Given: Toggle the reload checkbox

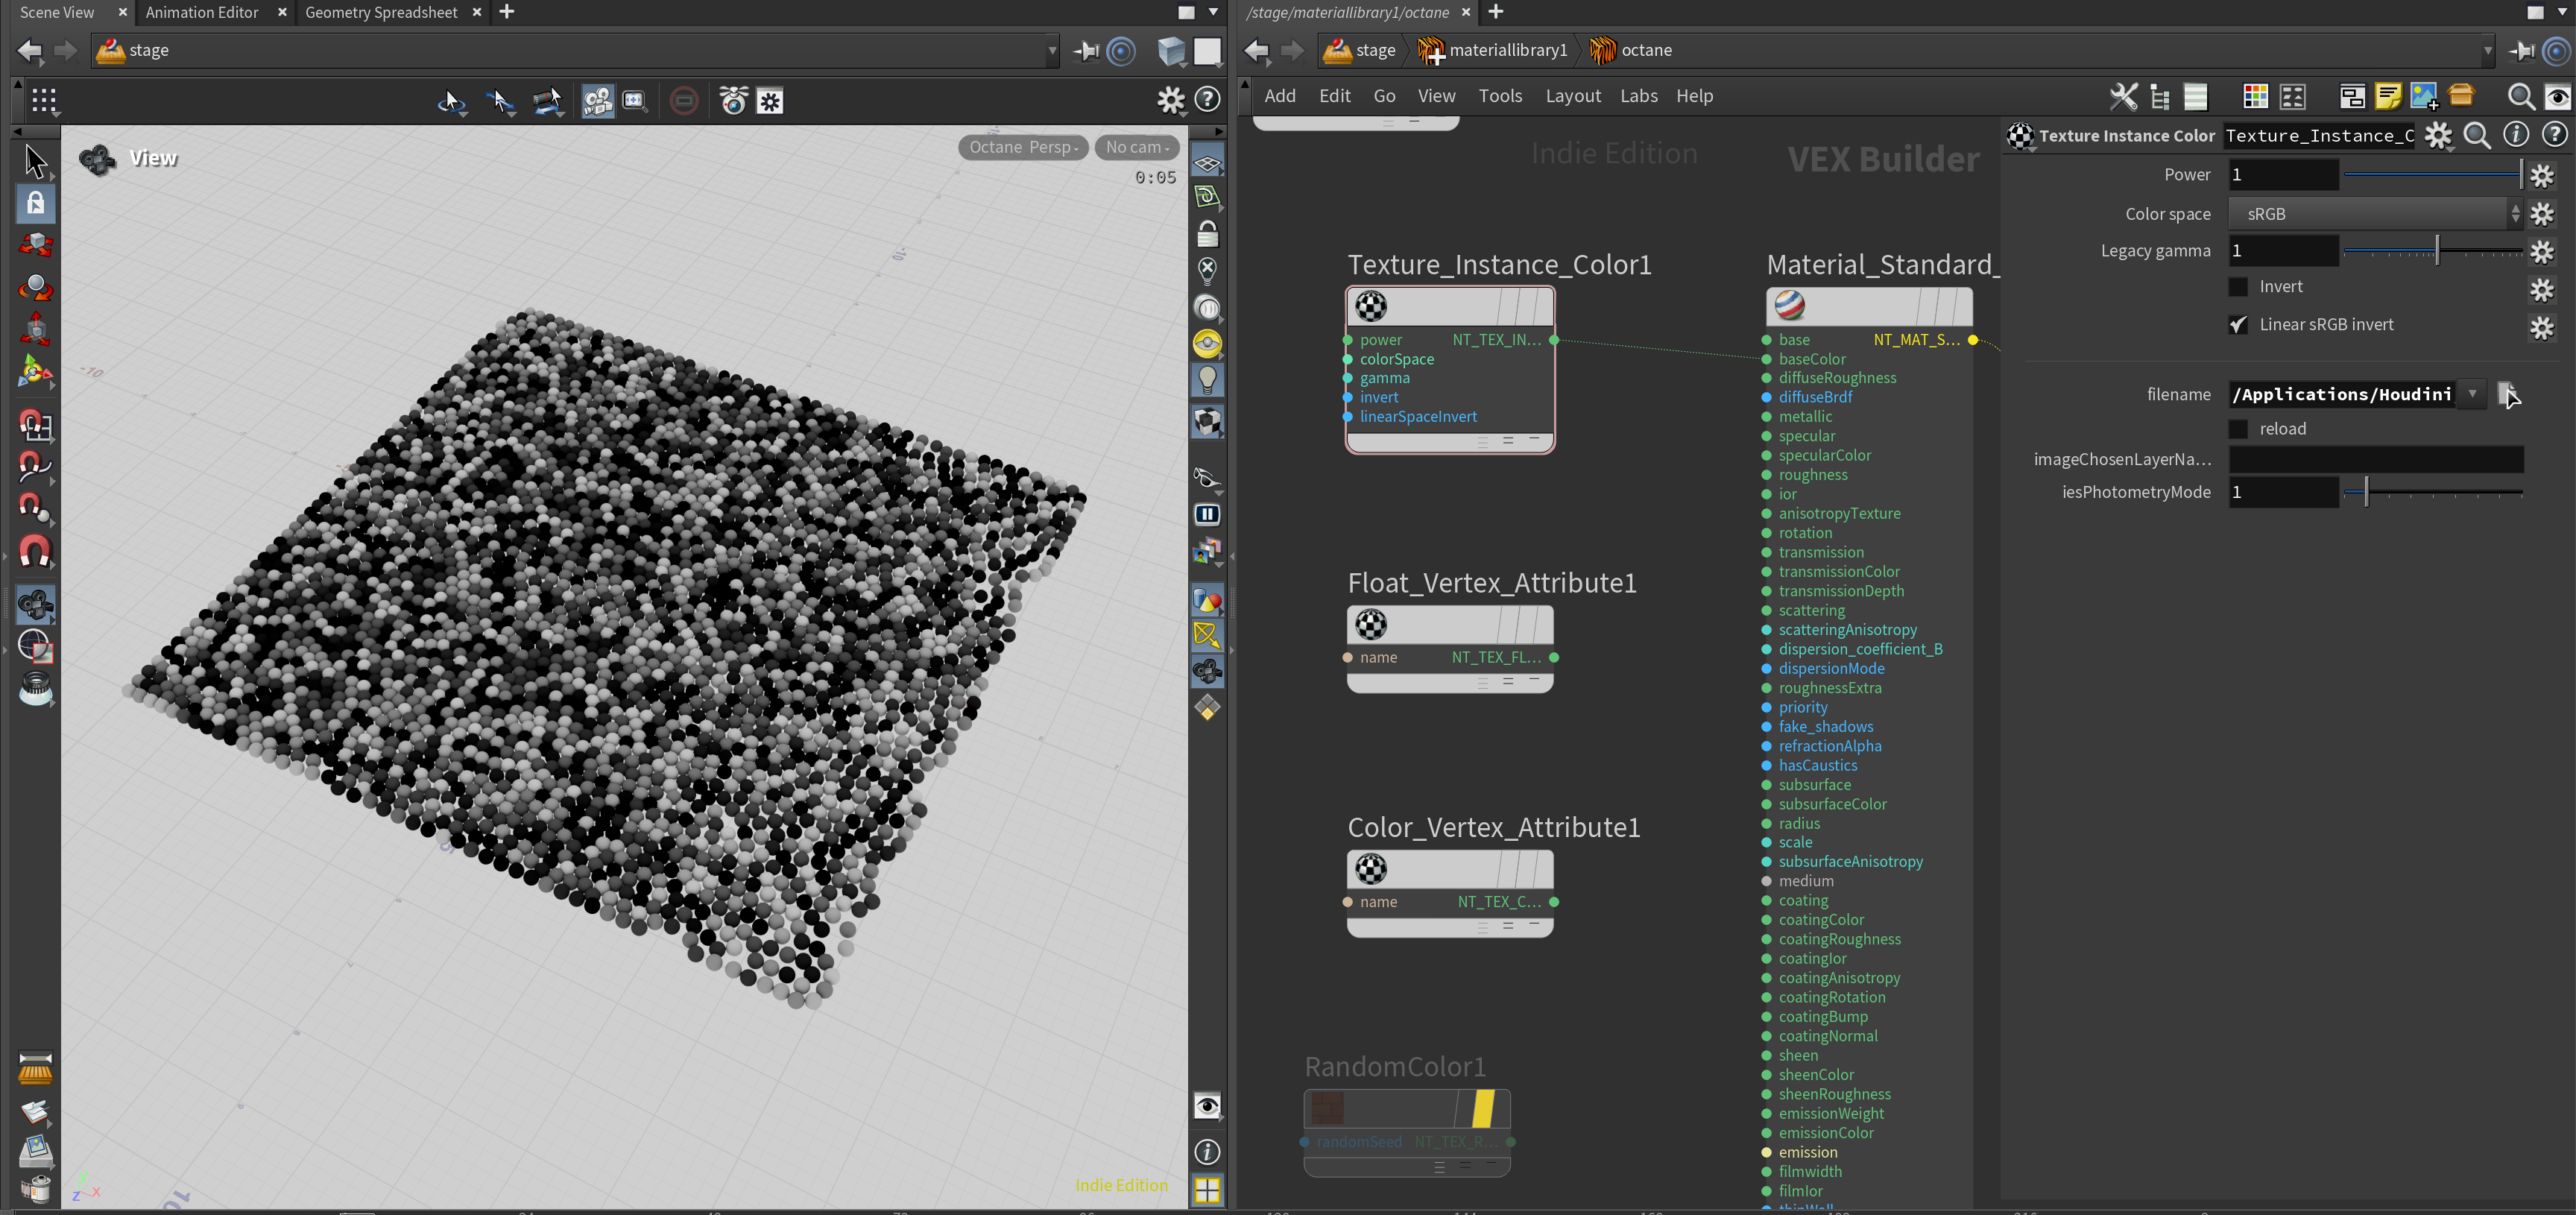Looking at the screenshot, I should 2239,429.
